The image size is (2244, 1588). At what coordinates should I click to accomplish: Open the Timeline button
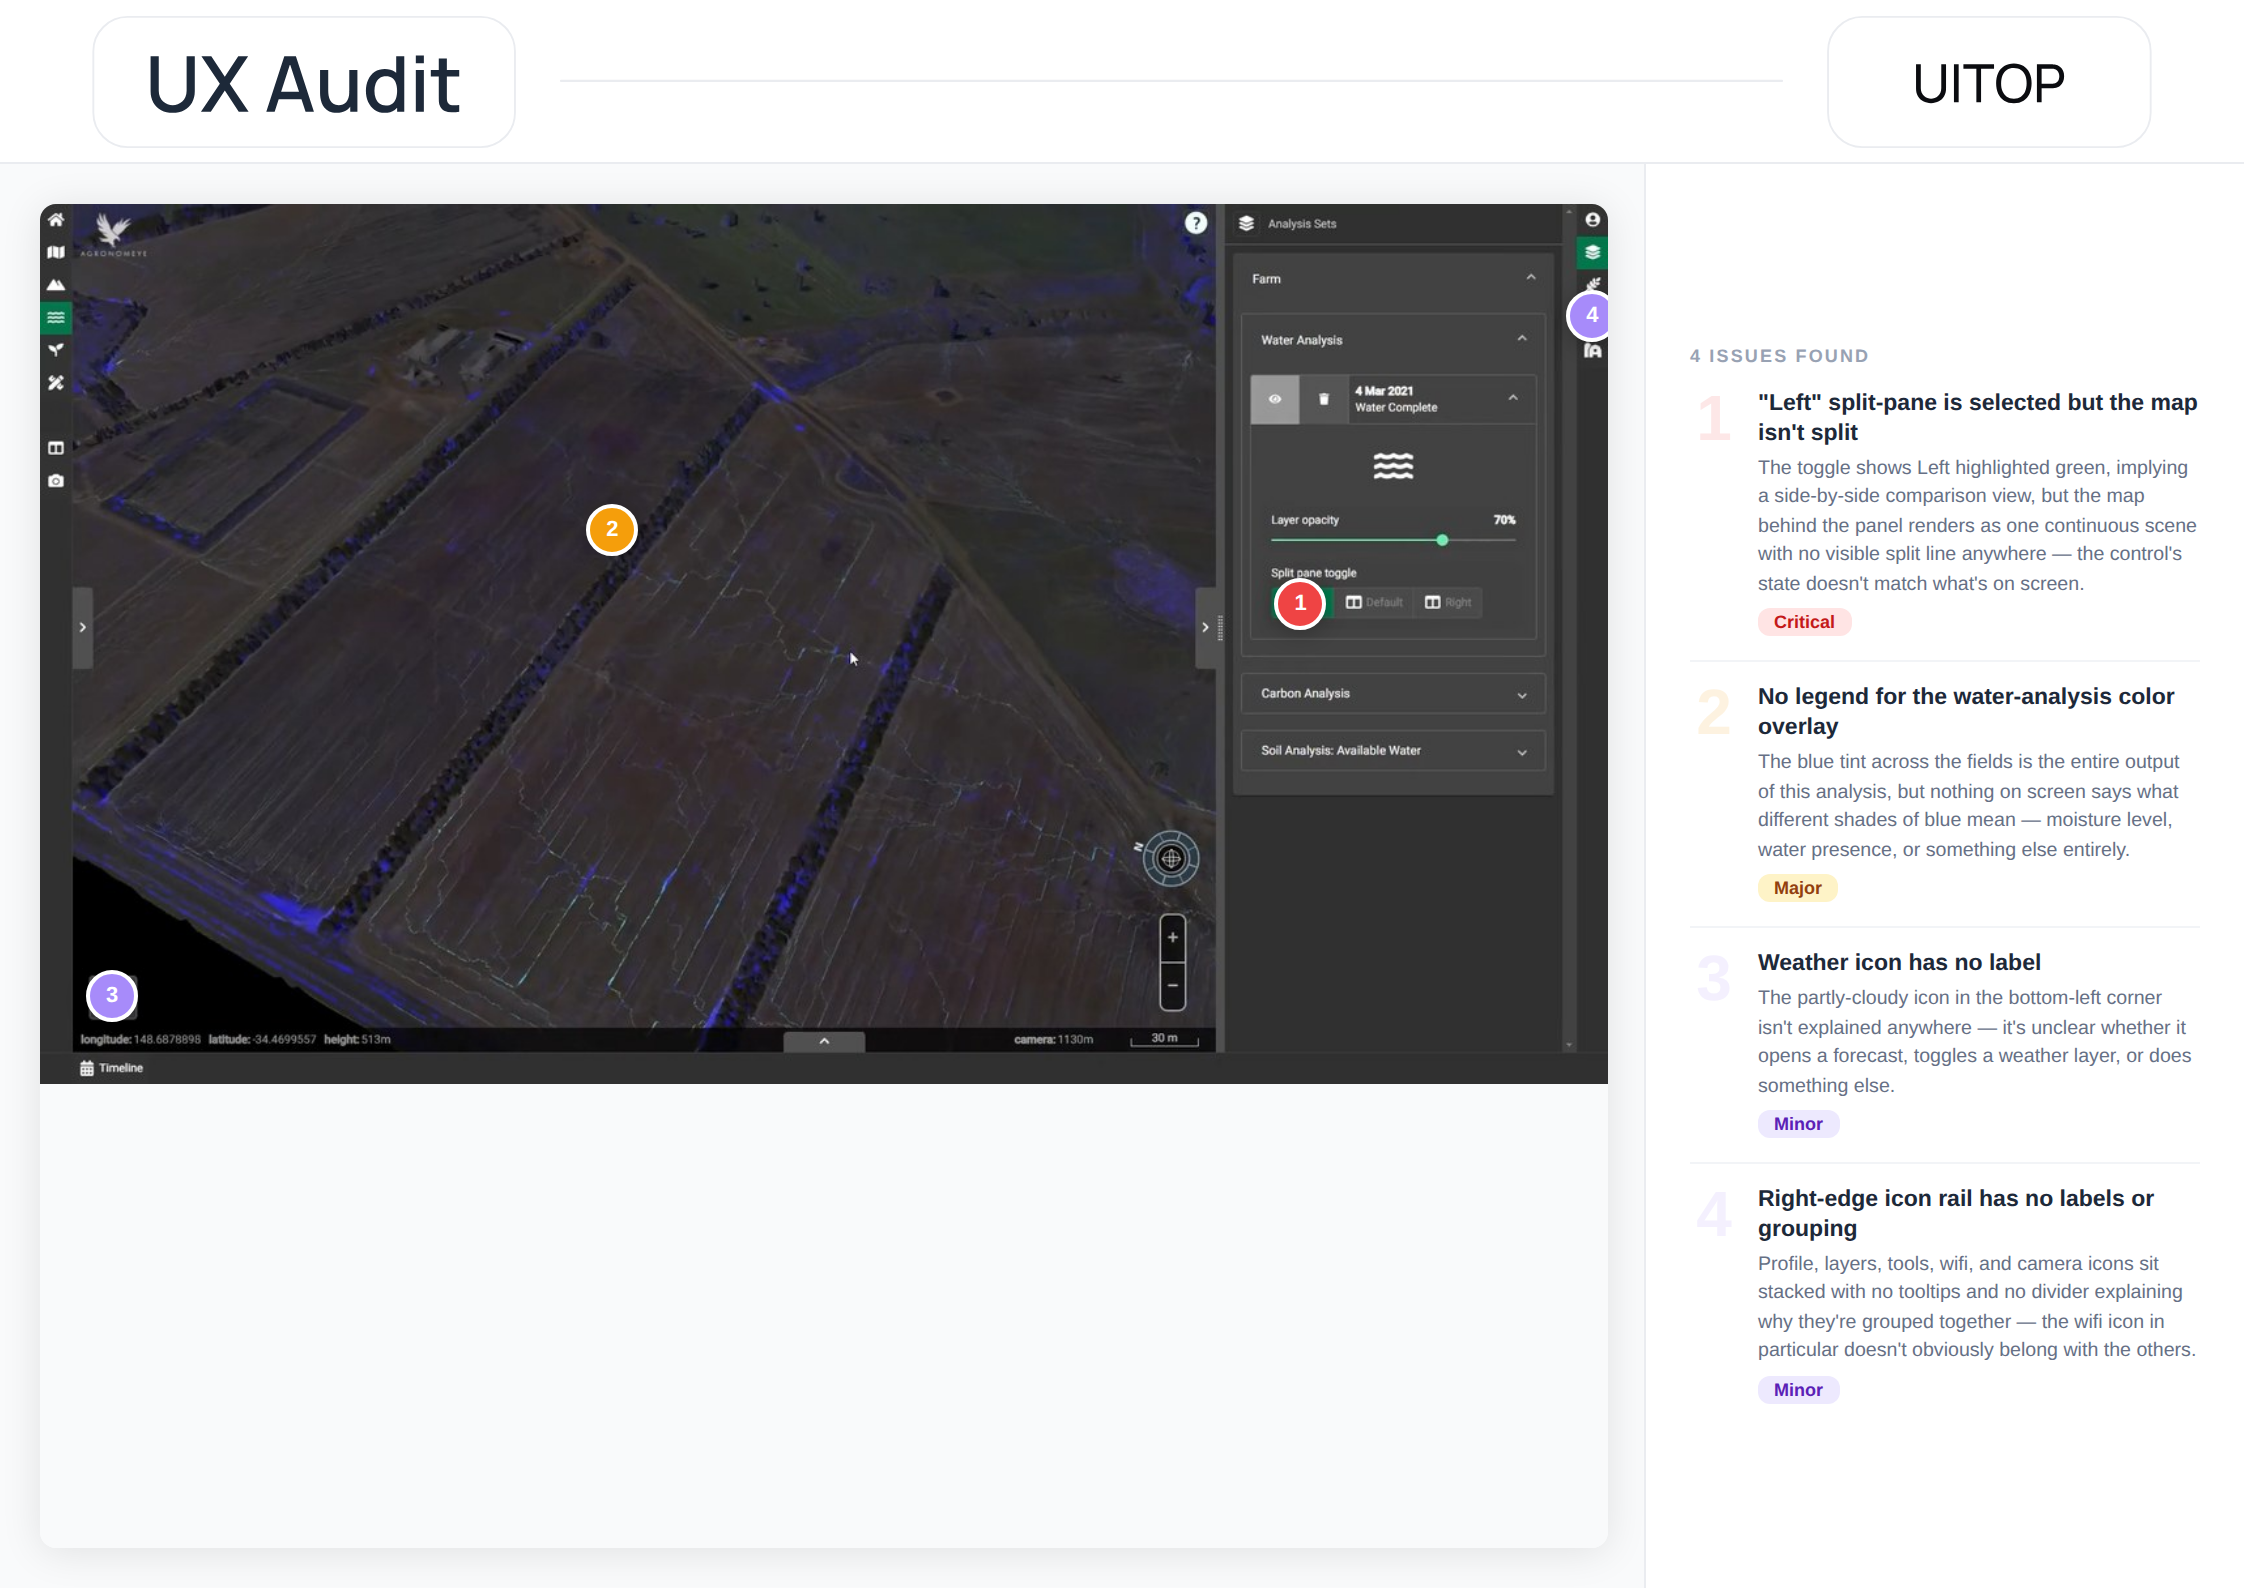(112, 1068)
